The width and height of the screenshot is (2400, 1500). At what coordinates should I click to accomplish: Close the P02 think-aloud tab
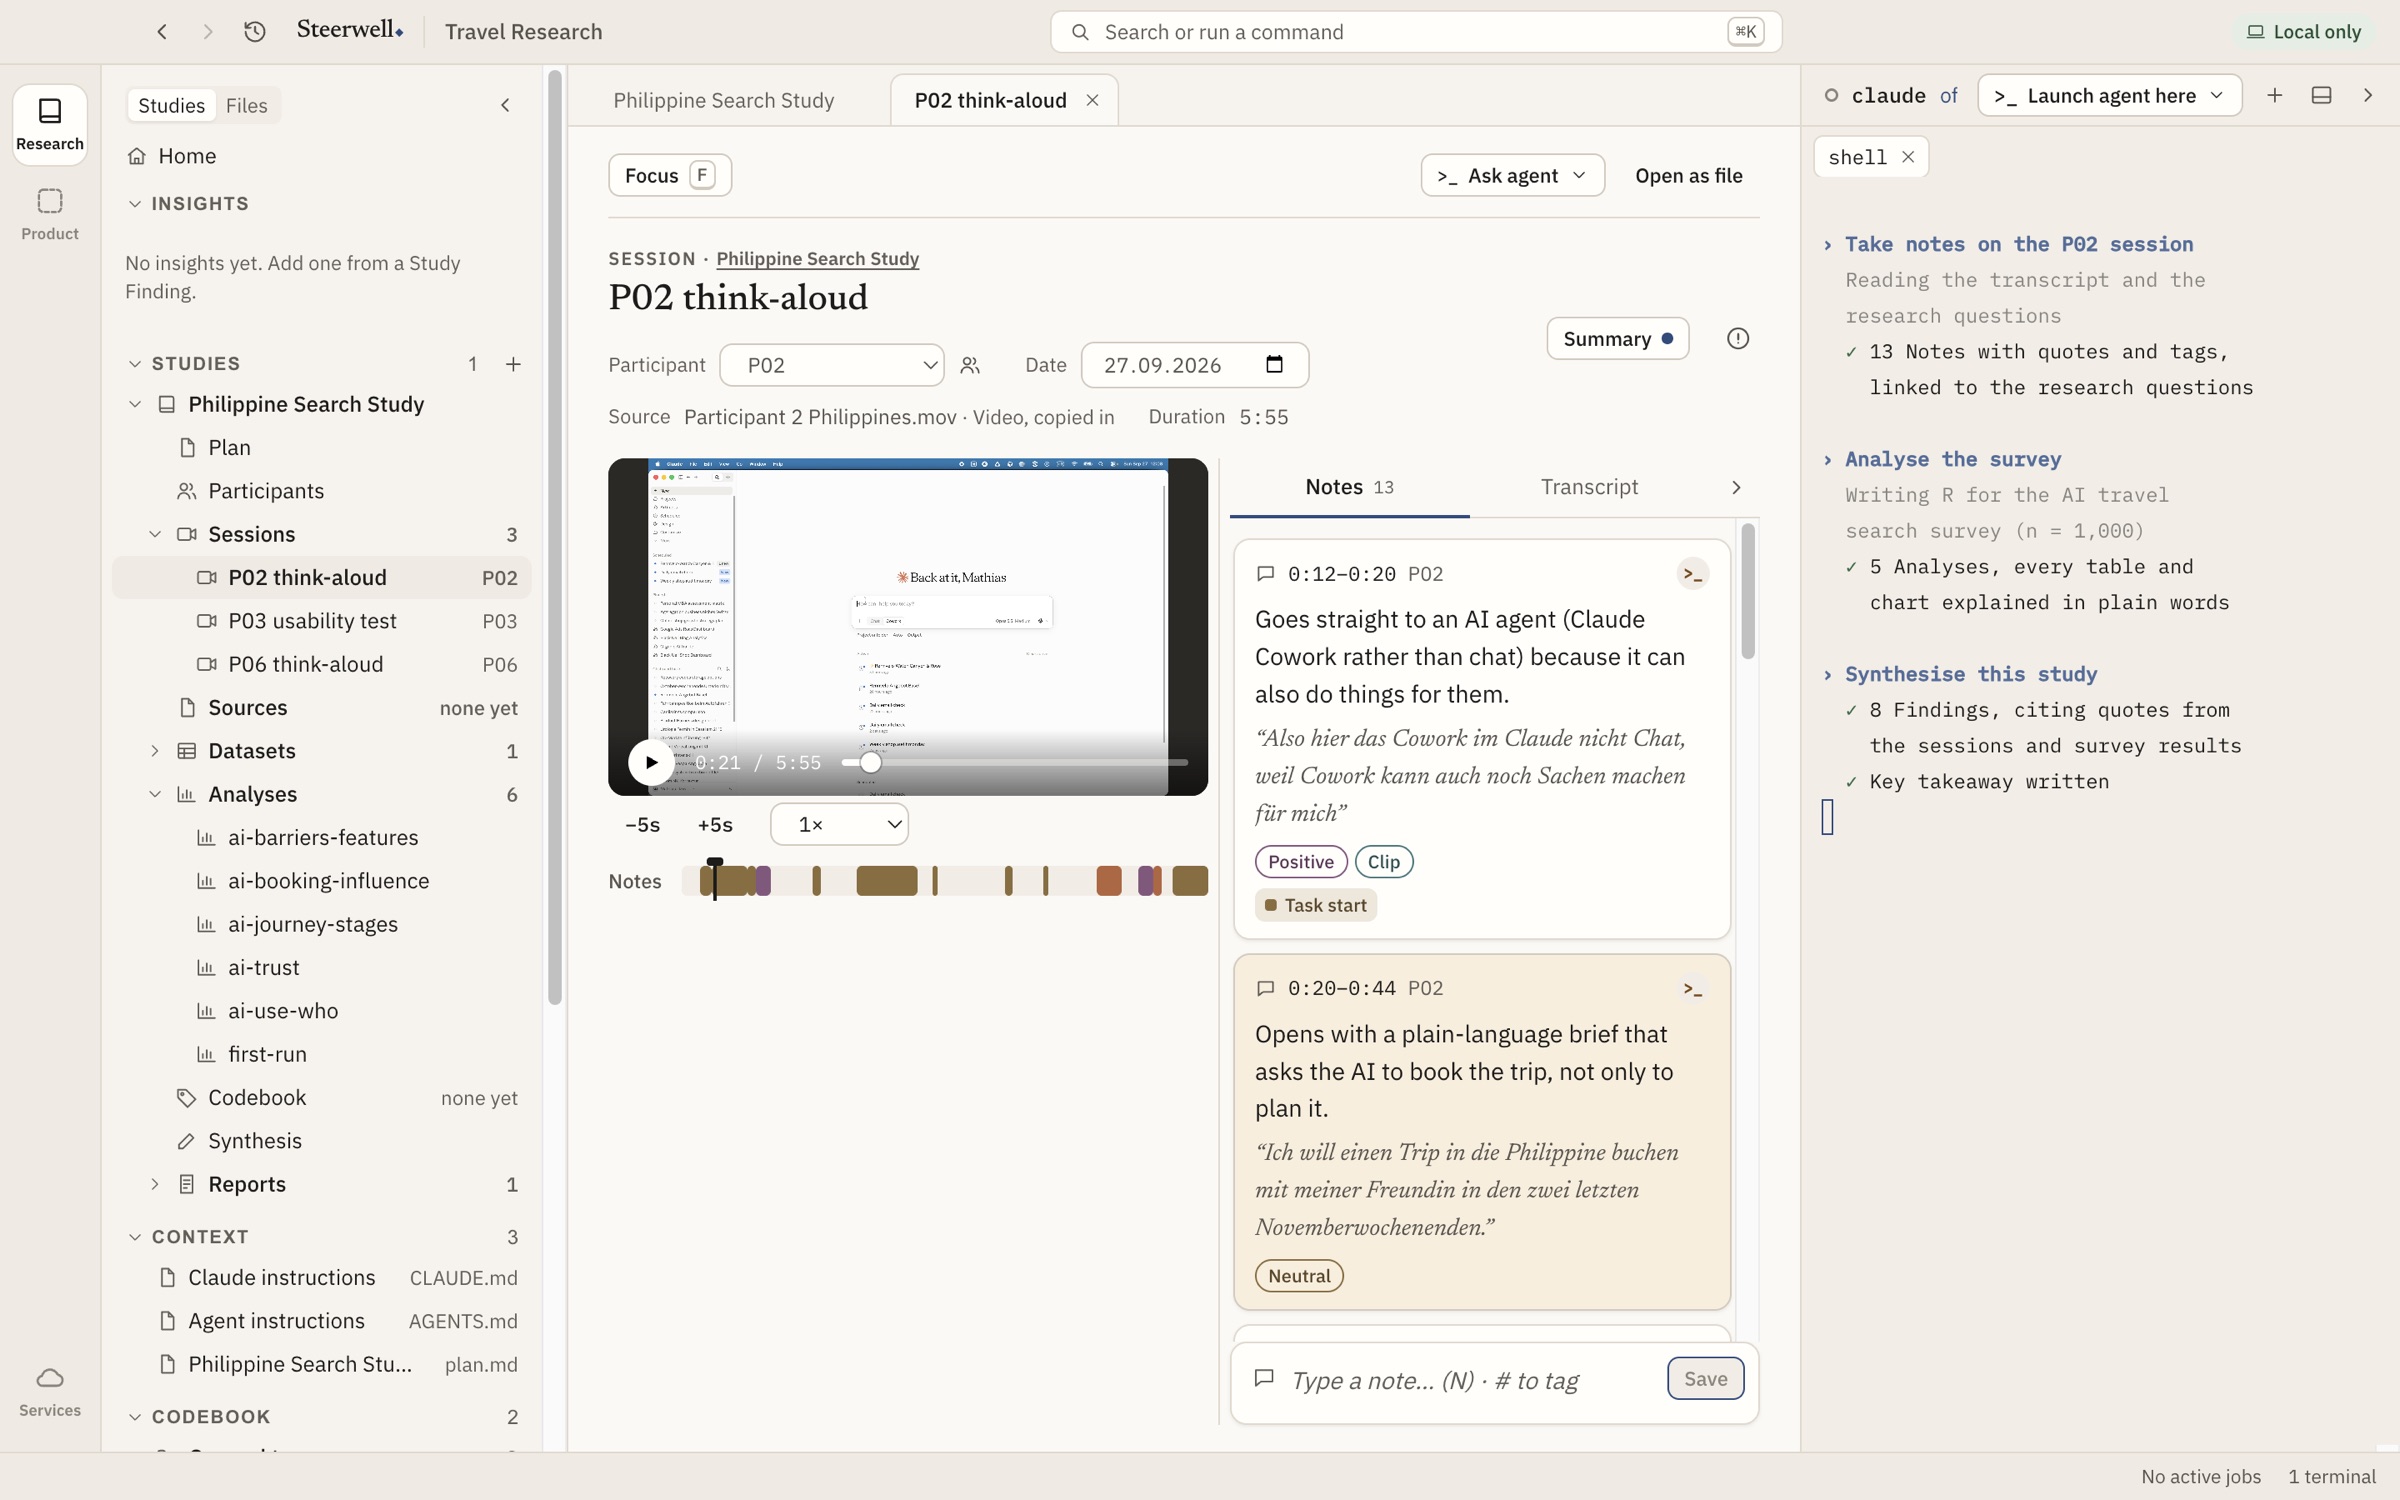1092,100
